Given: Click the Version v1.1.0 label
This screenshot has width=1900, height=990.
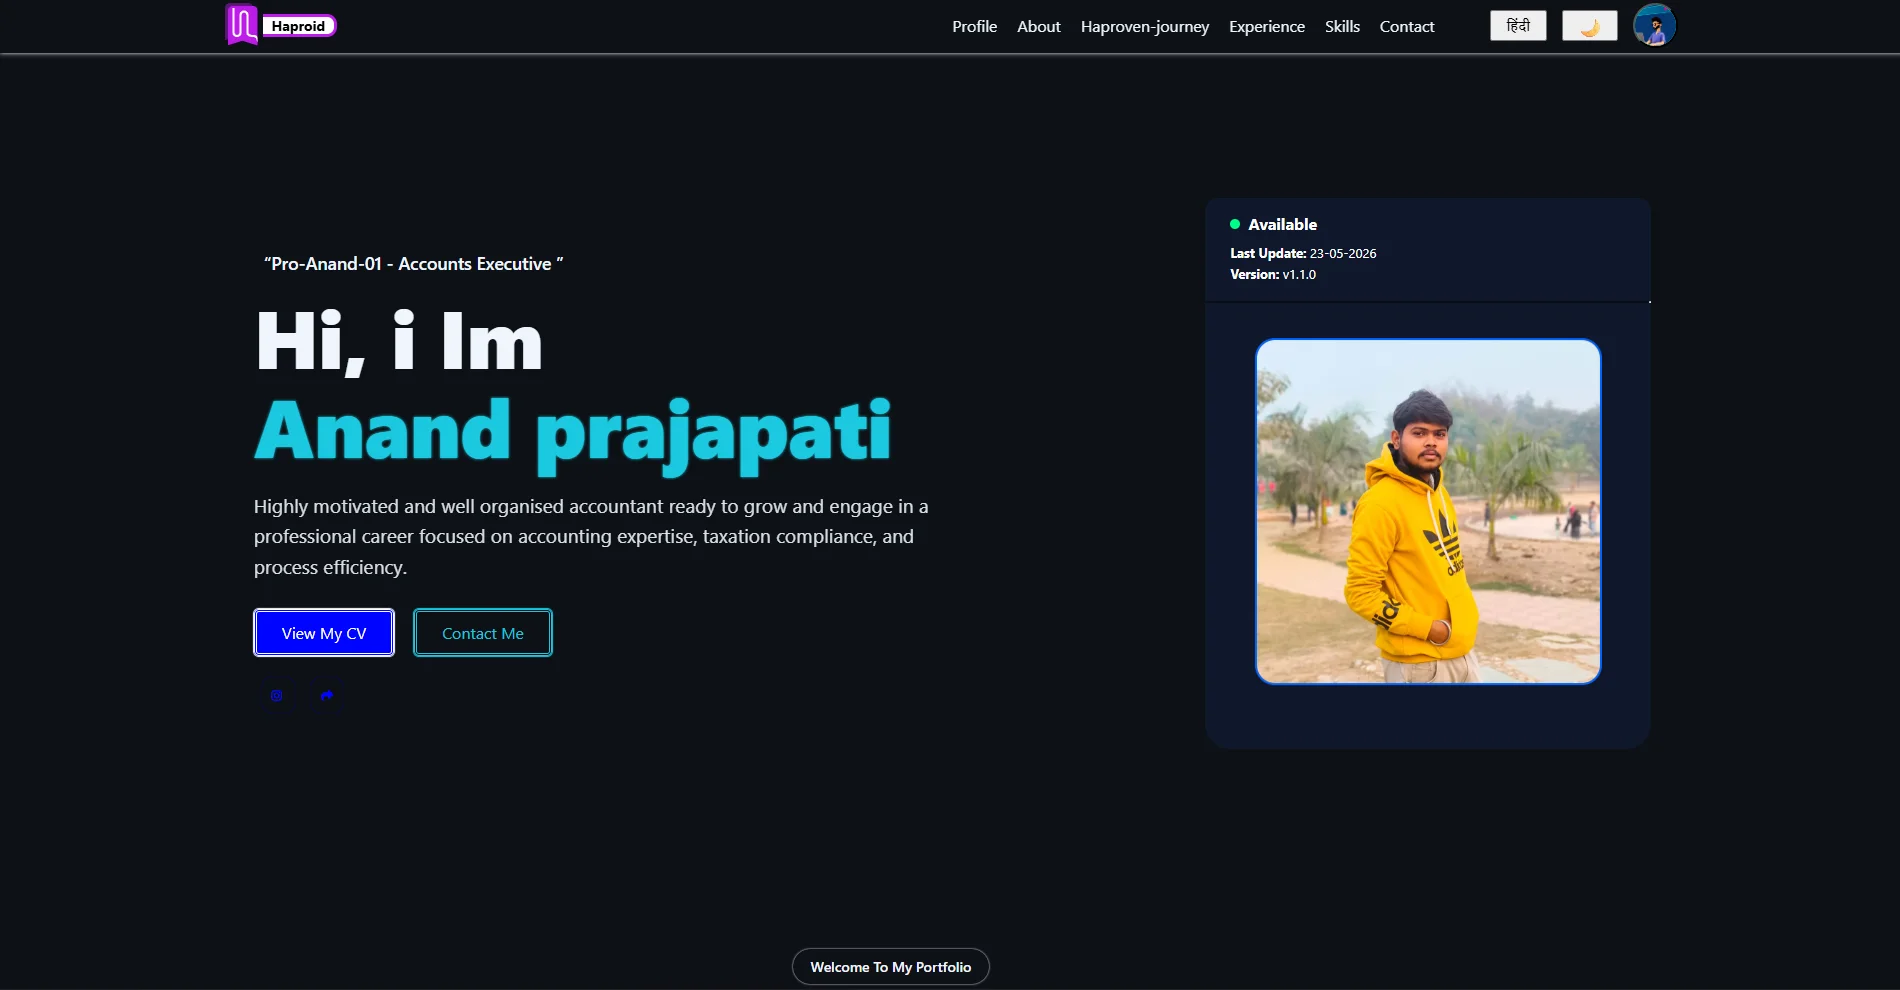Looking at the screenshot, I should pos(1273,274).
